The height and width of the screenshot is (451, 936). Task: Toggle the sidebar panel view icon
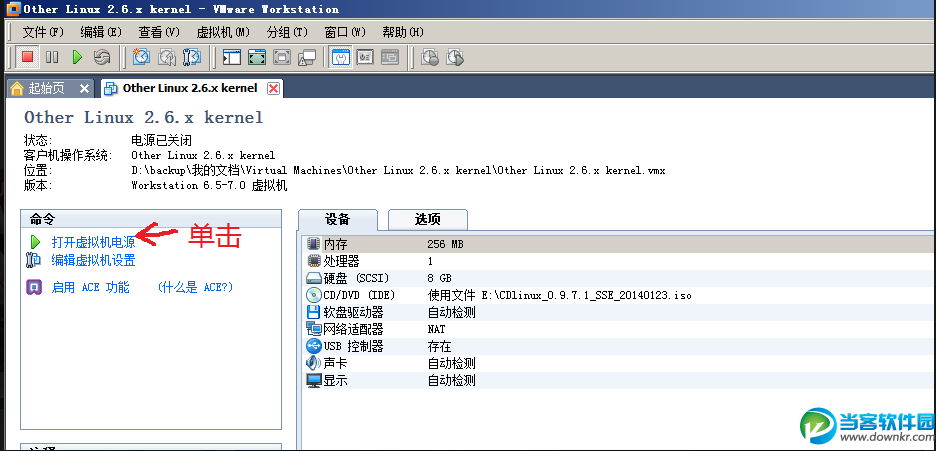pyautogui.click(x=232, y=57)
